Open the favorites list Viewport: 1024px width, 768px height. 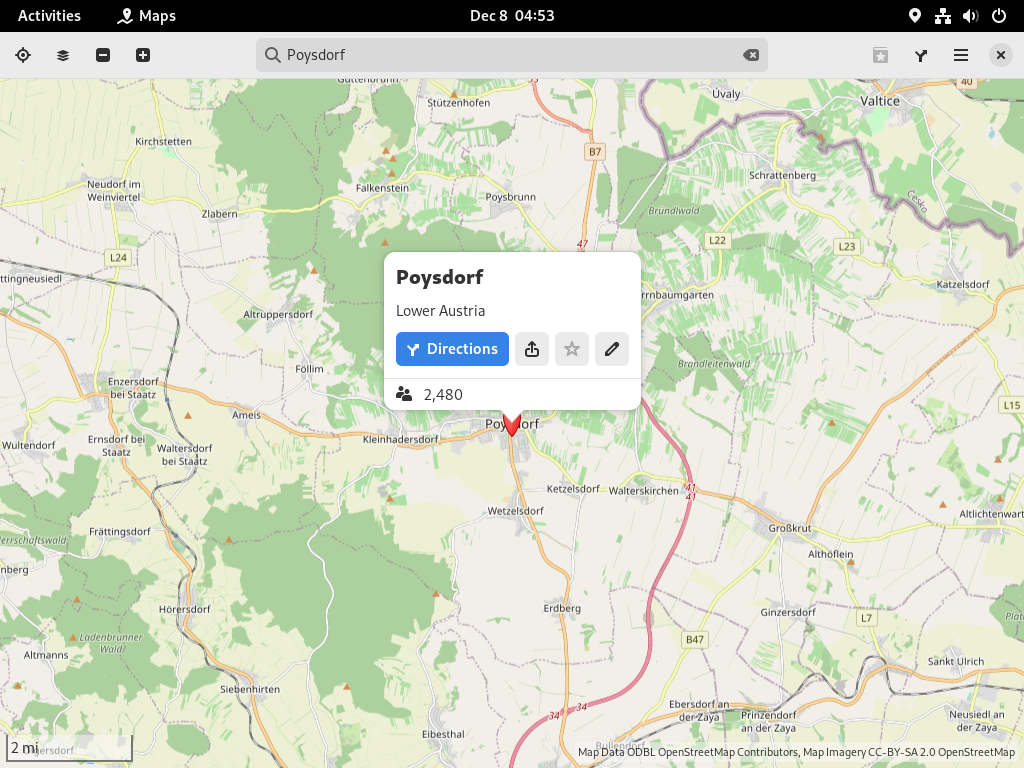[880, 56]
